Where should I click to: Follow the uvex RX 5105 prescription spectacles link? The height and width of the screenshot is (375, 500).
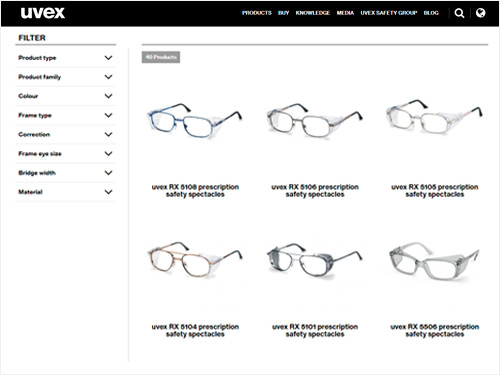coord(434,191)
